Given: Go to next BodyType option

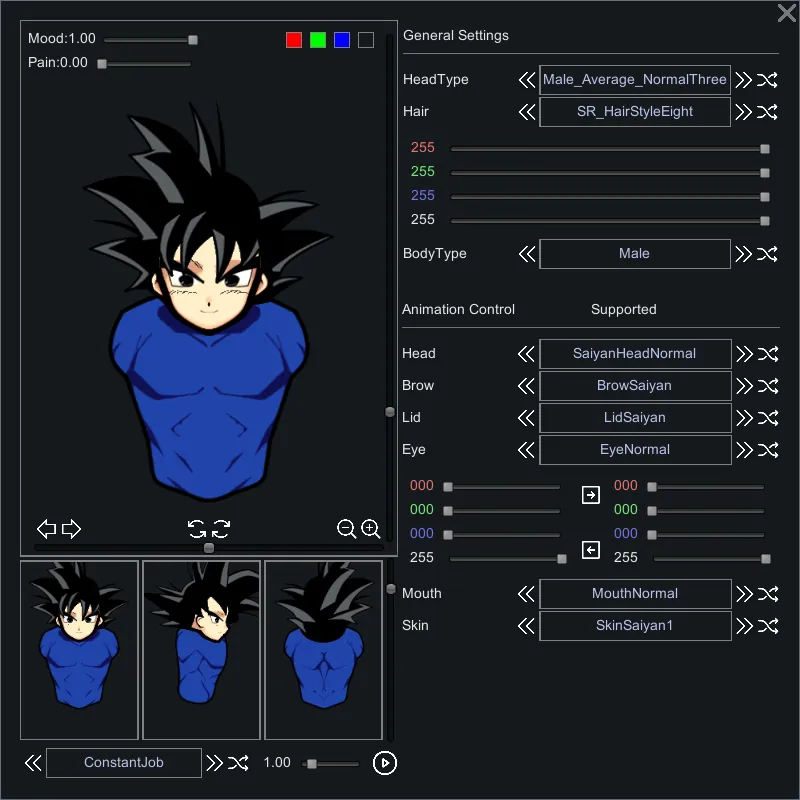Looking at the screenshot, I should coord(743,254).
